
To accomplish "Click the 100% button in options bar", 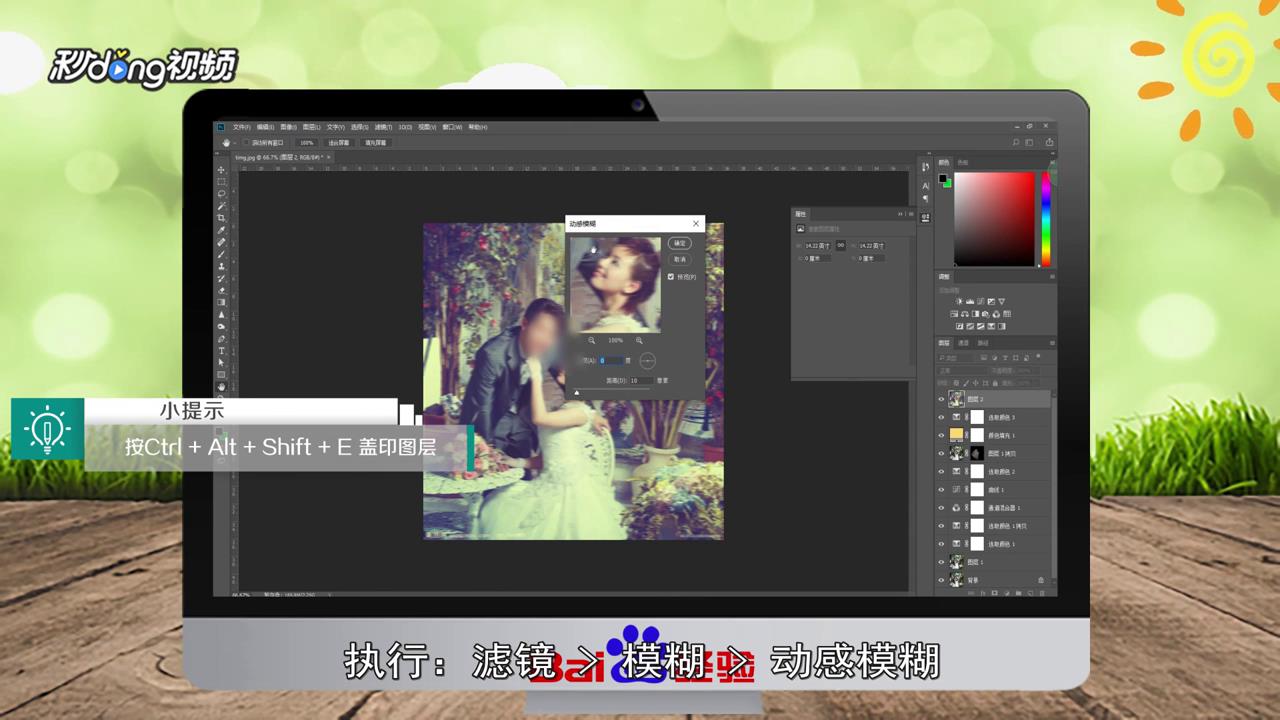I will click(307, 143).
